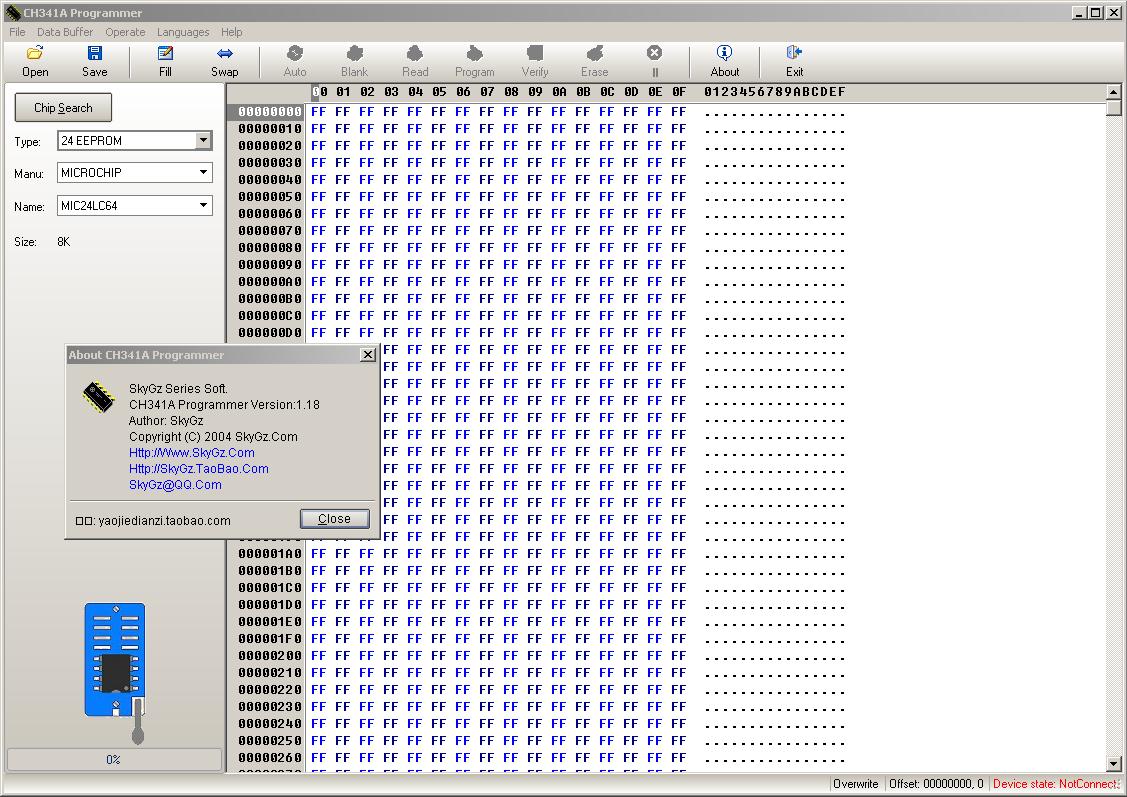Open the Http://Www.SkyGz.Com link

192,453
